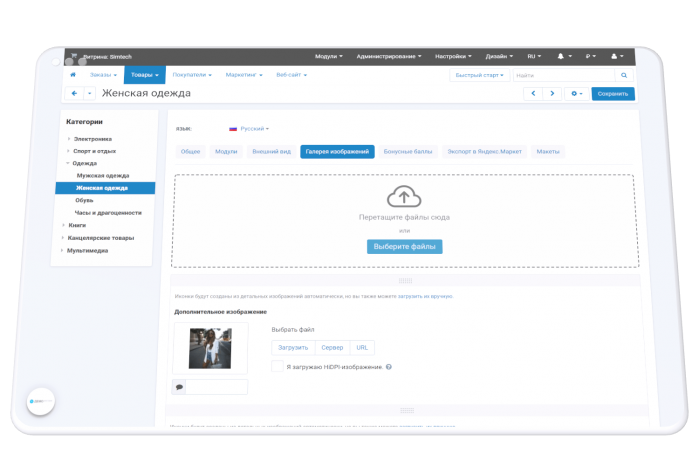Click the Сервер button
This screenshot has width=700, height=466.
pyautogui.click(x=332, y=348)
